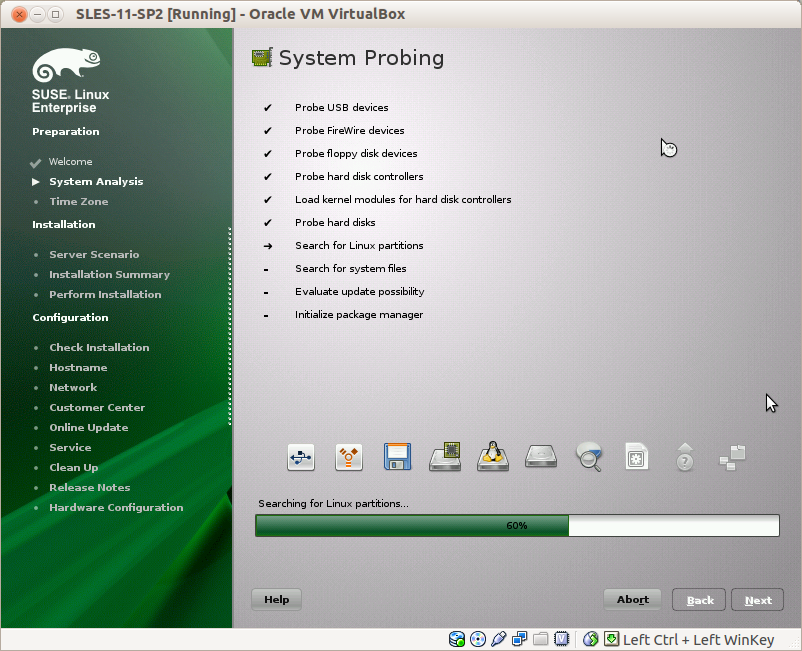This screenshot has height=651, width=802.
Task: Click the "Left Ctrl + Left WinKey" host key text
Action: coord(699,640)
